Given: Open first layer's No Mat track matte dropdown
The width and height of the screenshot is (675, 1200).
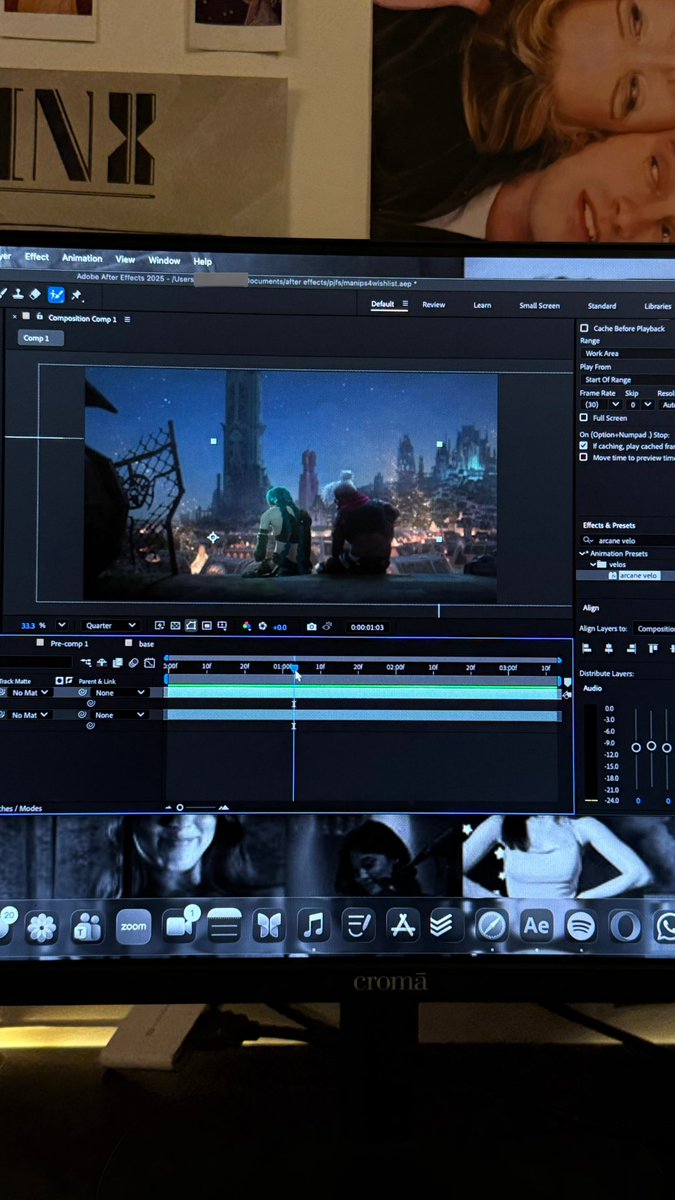Looking at the screenshot, I should [30, 692].
